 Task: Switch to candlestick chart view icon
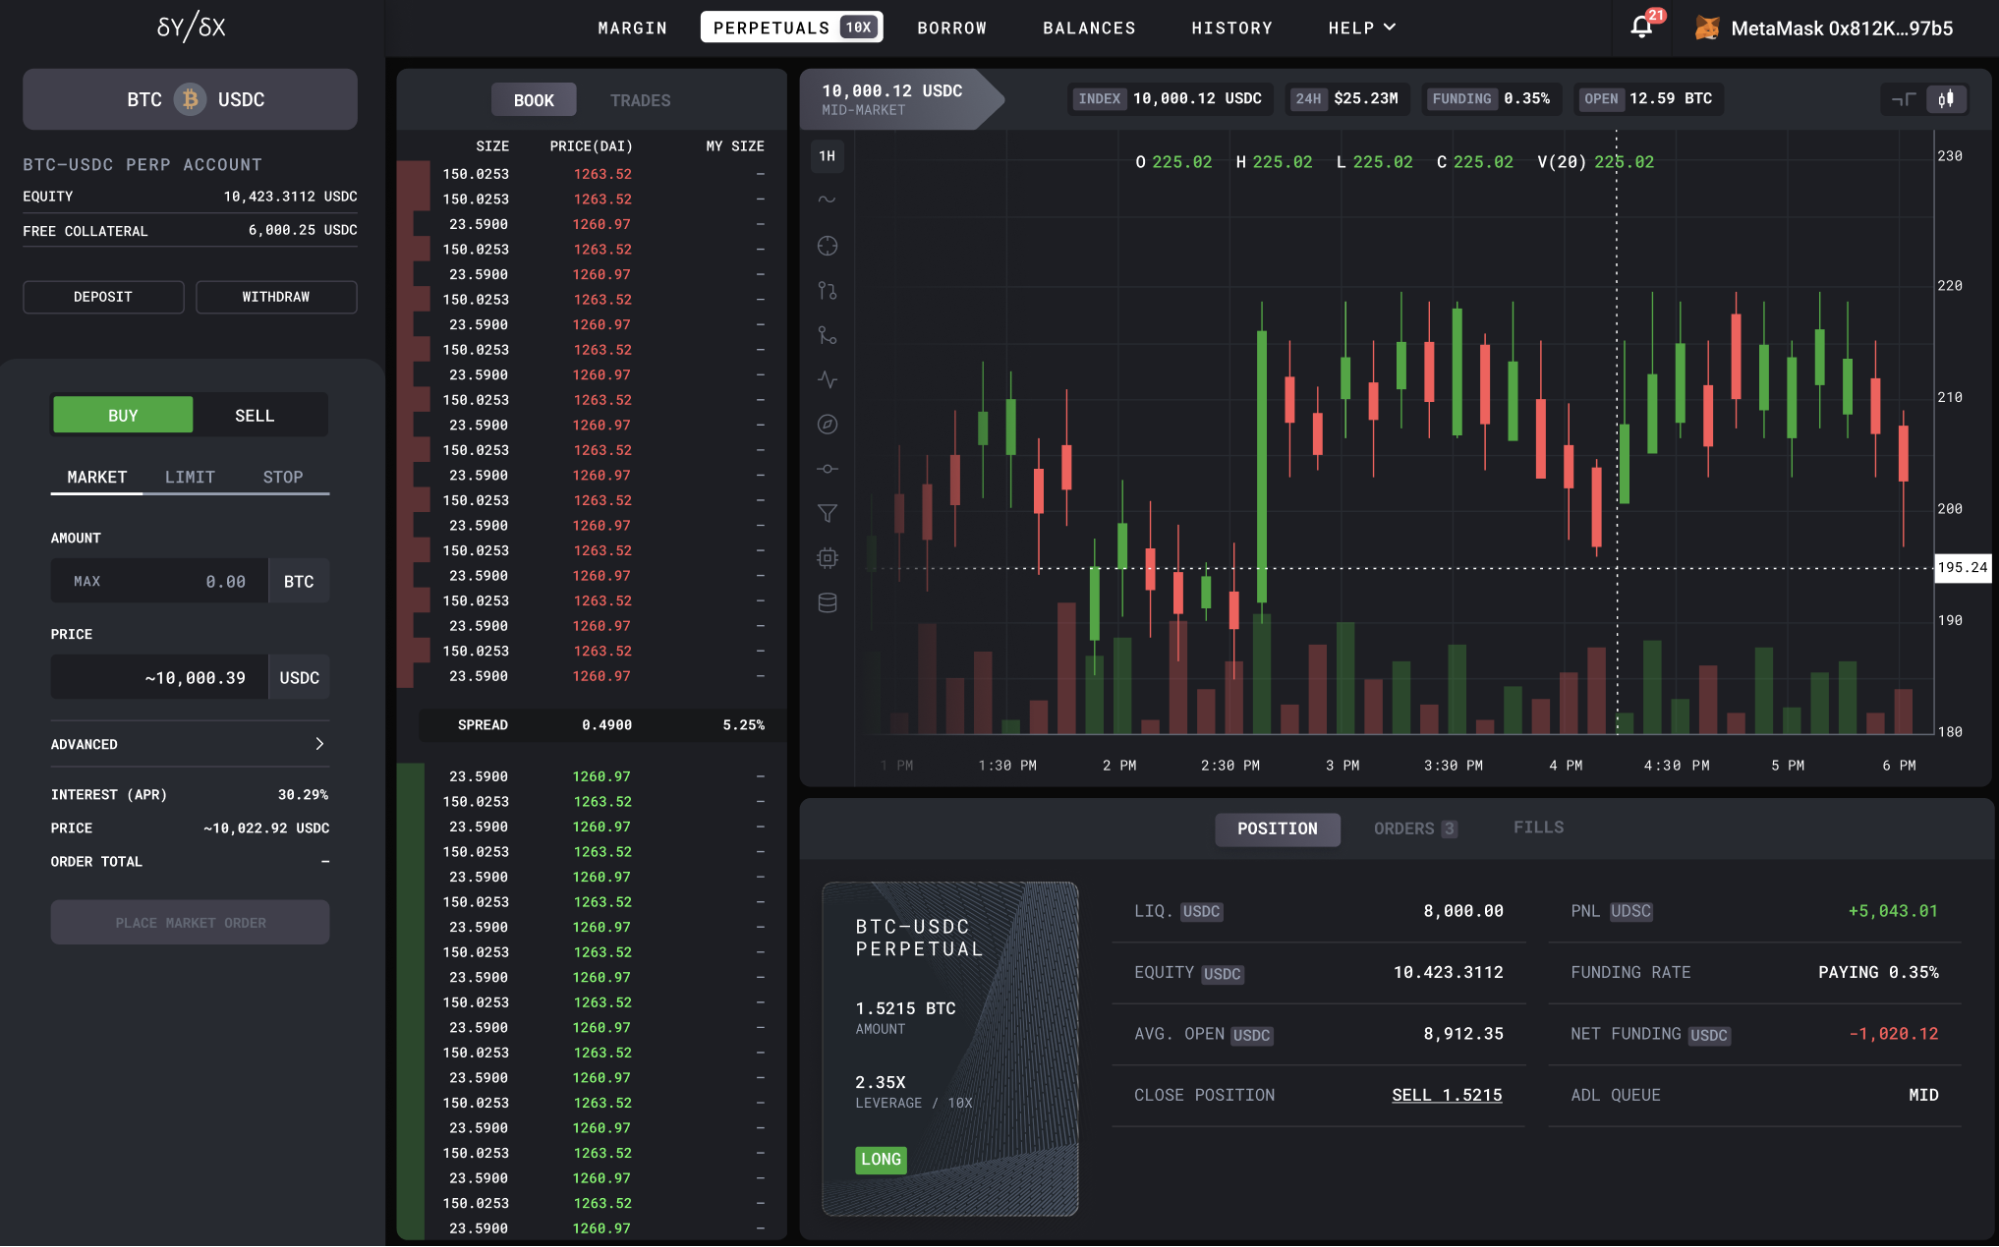tap(1945, 99)
